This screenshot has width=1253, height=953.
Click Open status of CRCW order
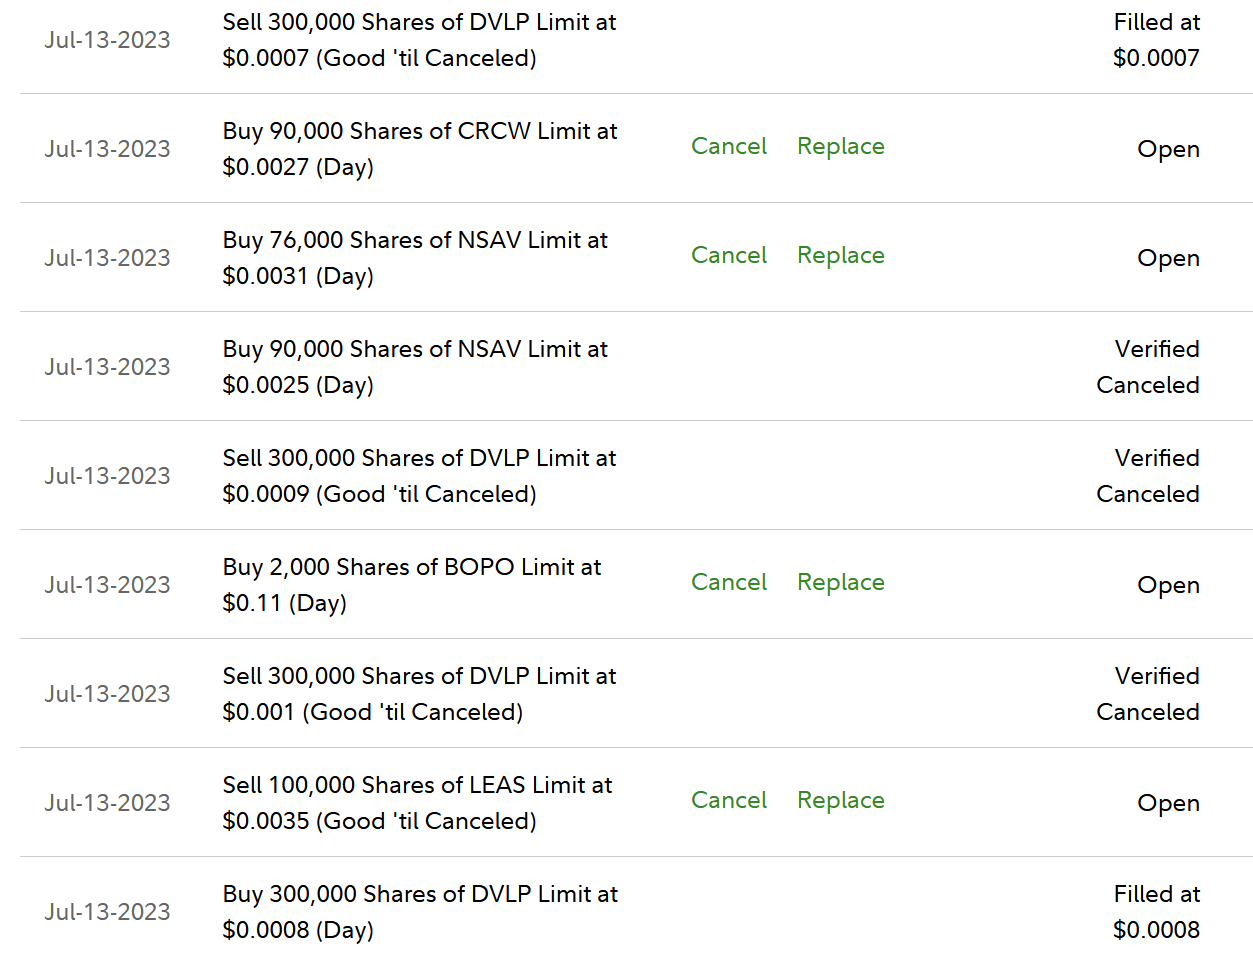1168,149
